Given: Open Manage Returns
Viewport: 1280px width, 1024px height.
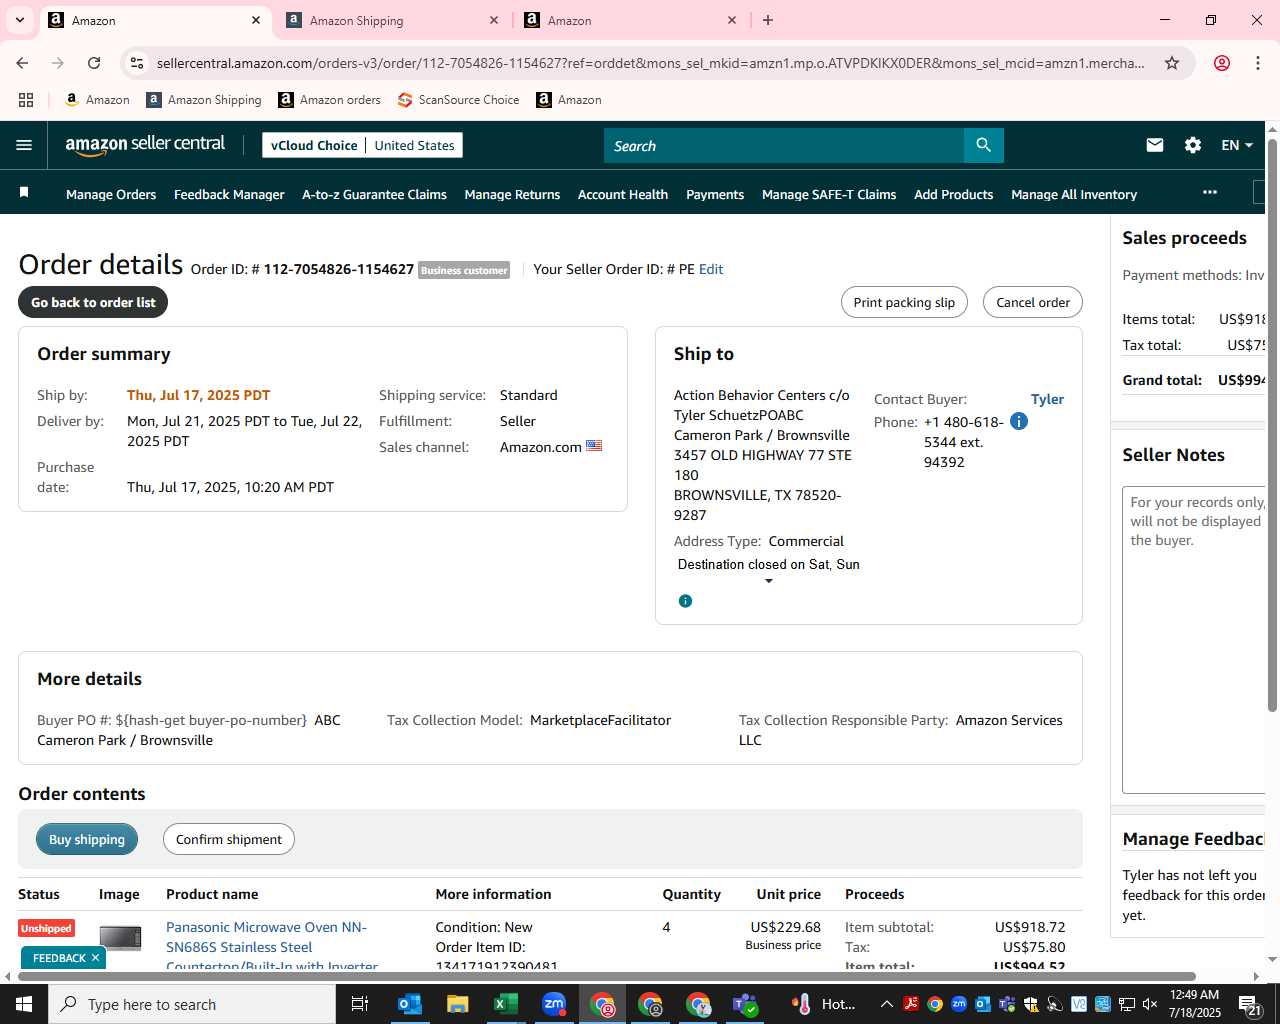Looking at the screenshot, I should pos(512,194).
